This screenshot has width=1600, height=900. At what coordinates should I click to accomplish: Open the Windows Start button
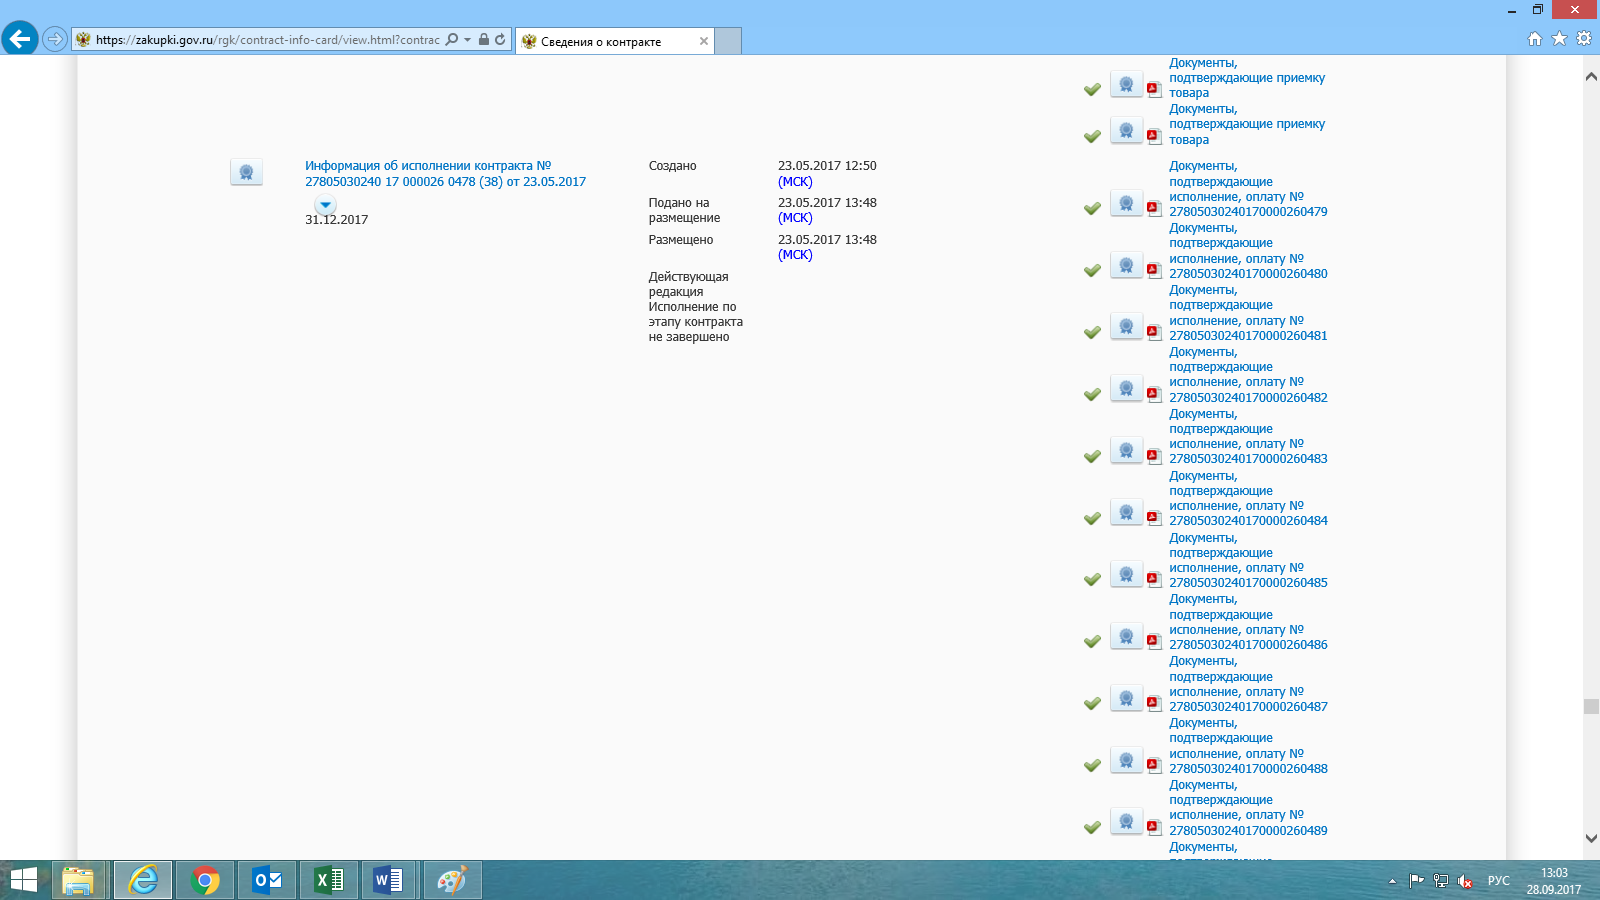[x=23, y=880]
